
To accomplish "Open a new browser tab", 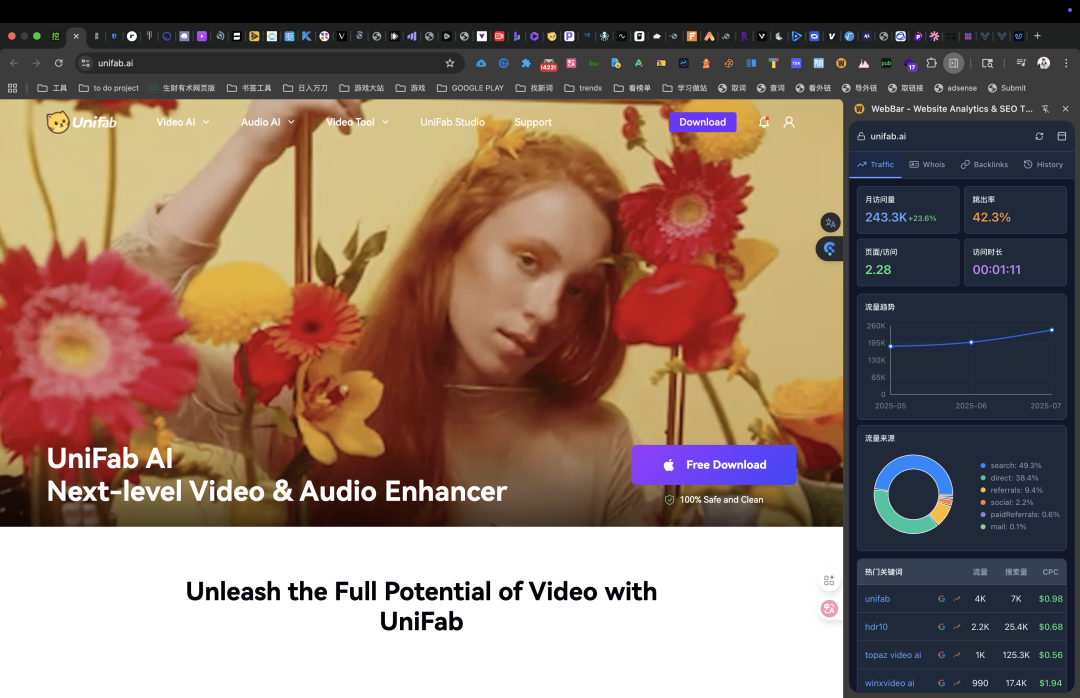I will point(1037,36).
